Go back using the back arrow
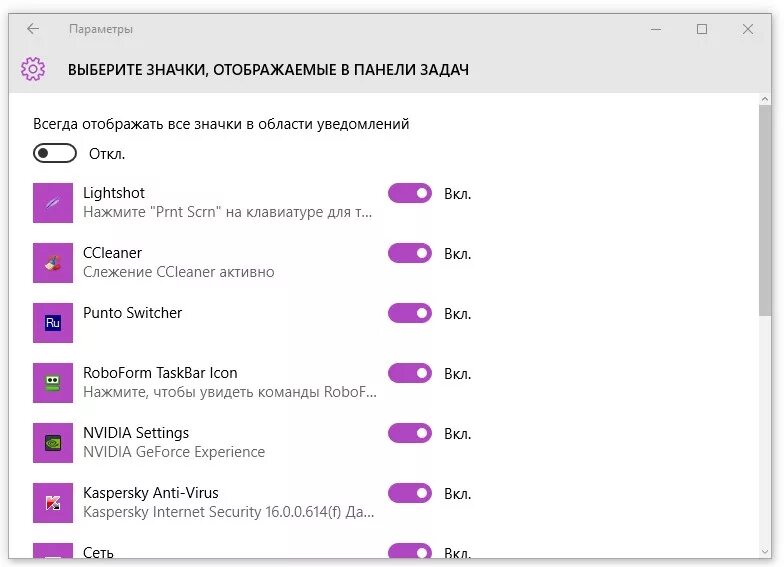This screenshot has height=567, width=784. pos(32,29)
